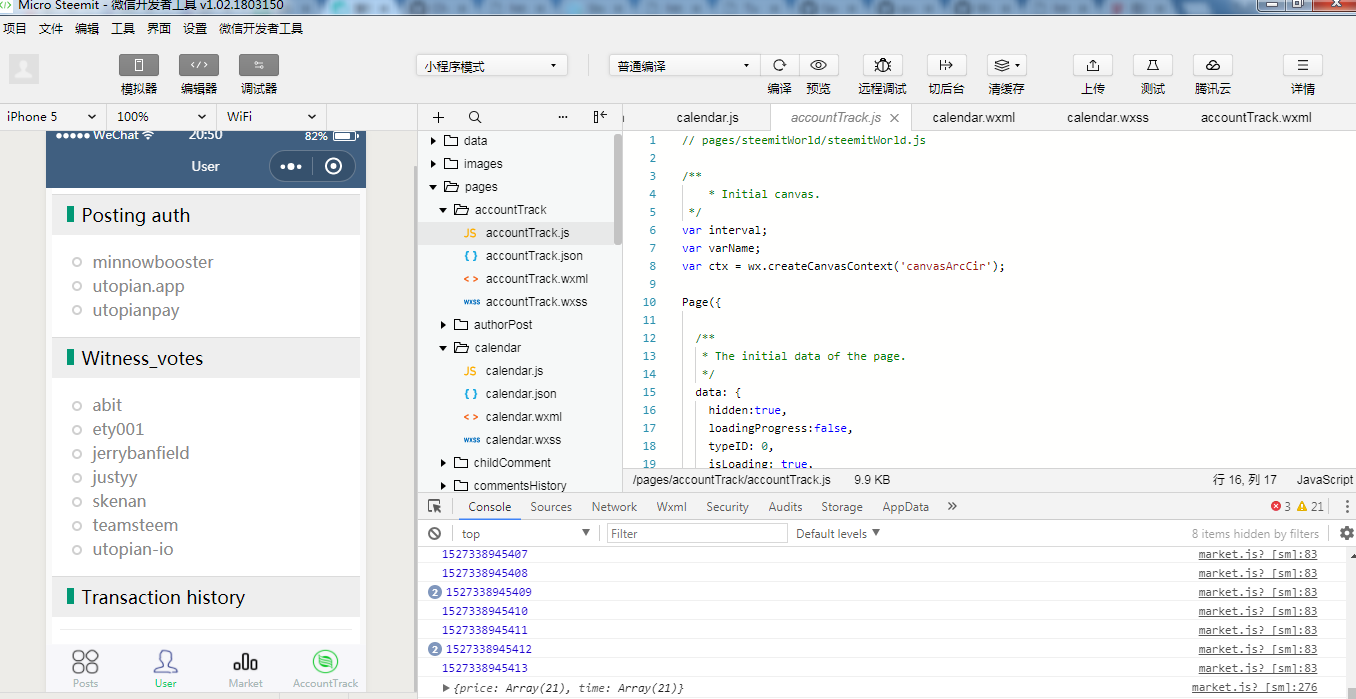Image resolution: width=1356 pixels, height=699 pixels.
Task: Click the switch-to-background (切后台) icon
Action: 946,65
